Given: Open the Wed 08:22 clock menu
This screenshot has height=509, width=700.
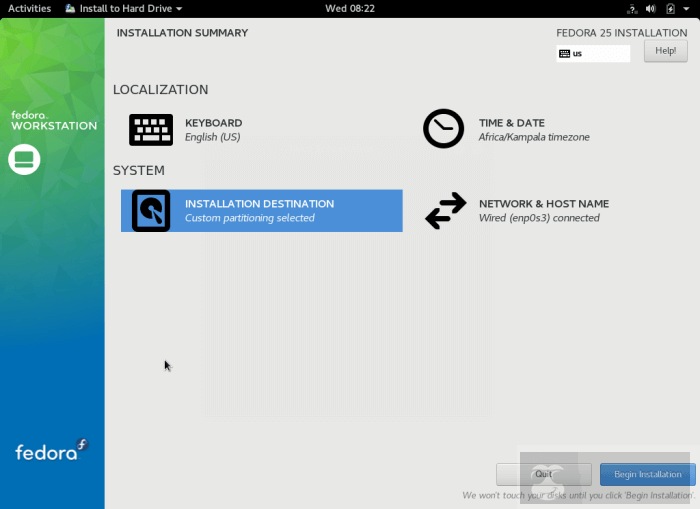Looking at the screenshot, I should [350, 8].
